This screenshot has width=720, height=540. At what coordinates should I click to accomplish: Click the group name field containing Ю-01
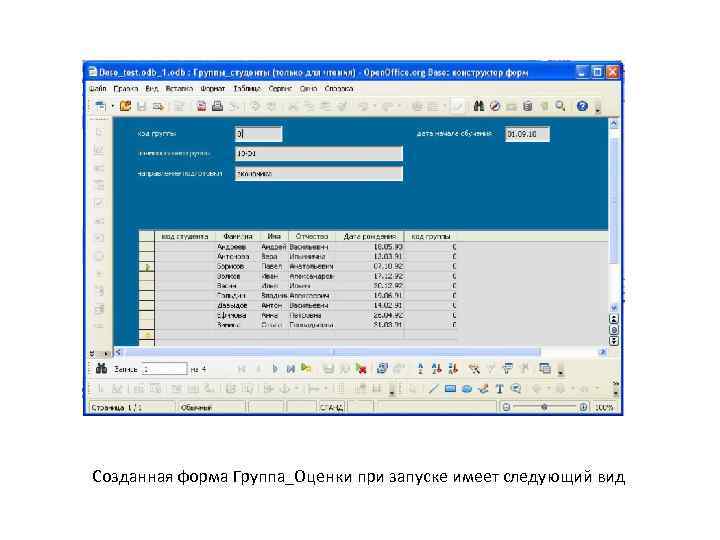pos(319,153)
